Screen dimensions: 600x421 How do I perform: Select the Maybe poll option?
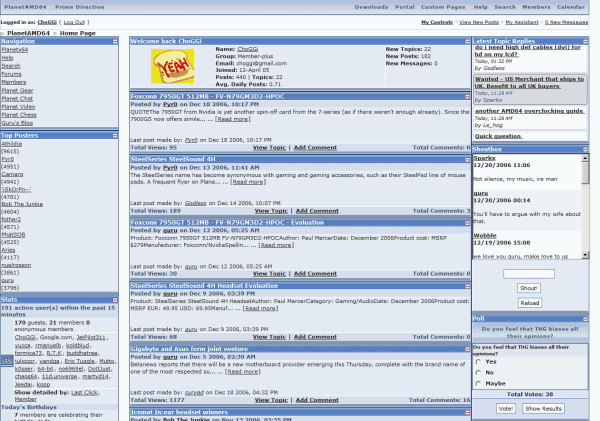coord(478,383)
